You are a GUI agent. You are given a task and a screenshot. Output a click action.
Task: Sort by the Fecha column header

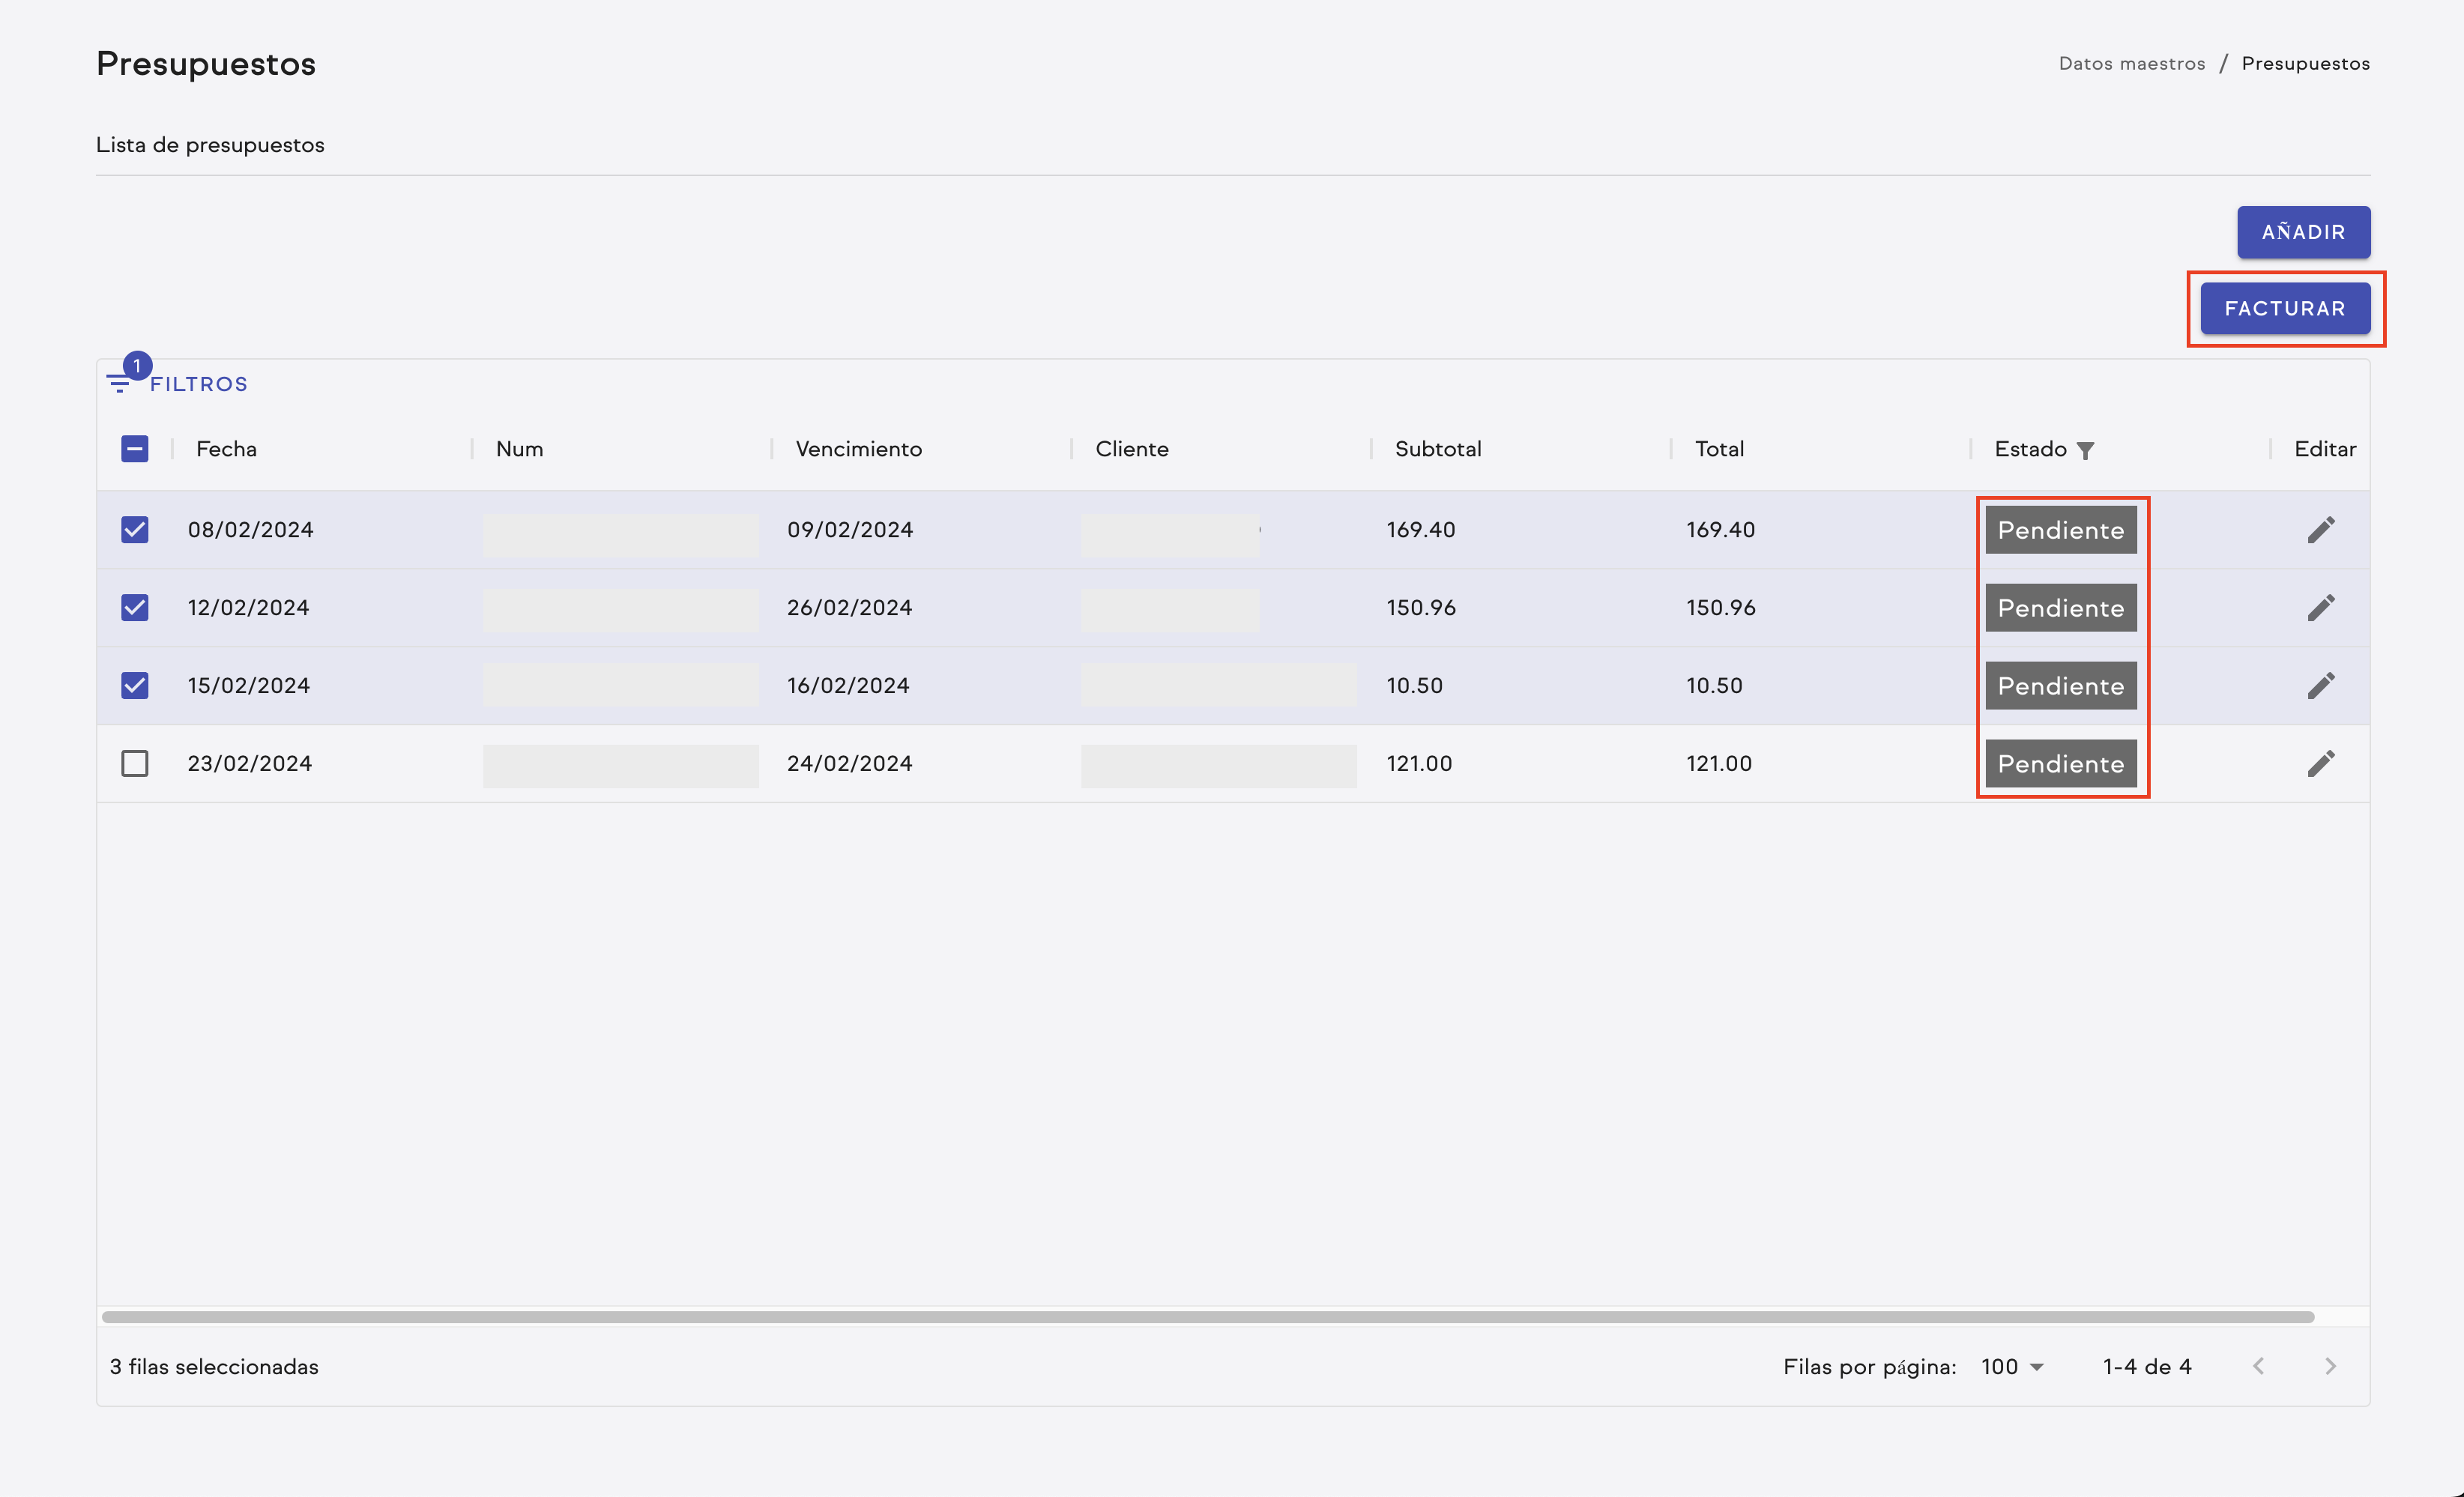(x=226, y=449)
